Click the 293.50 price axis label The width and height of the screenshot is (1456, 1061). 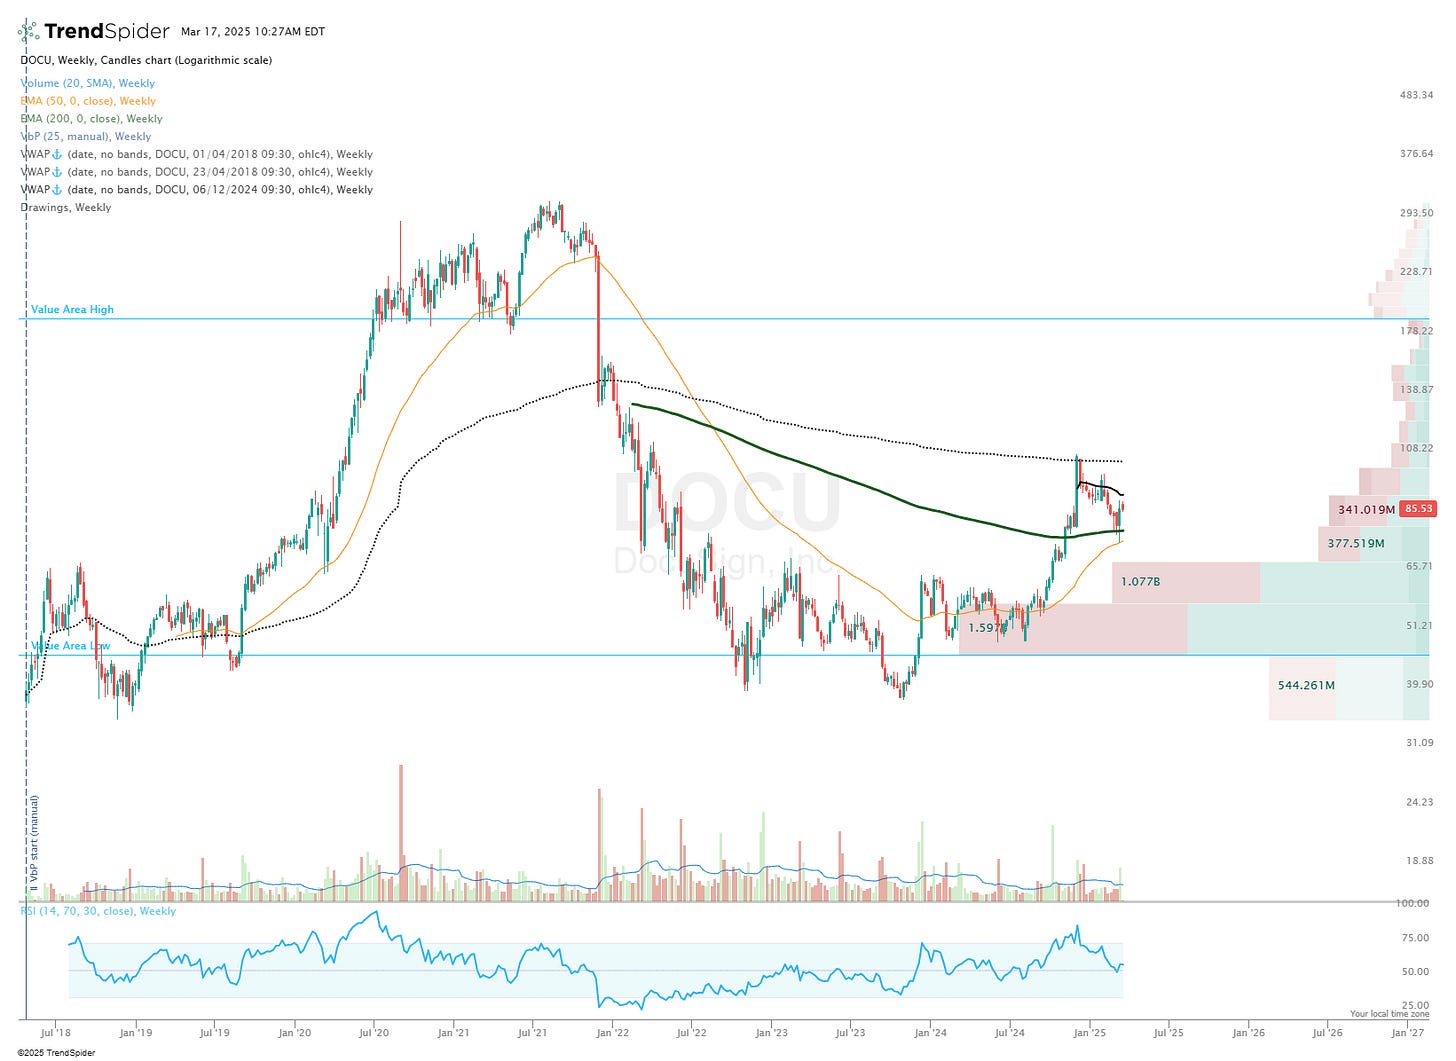[1417, 213]
